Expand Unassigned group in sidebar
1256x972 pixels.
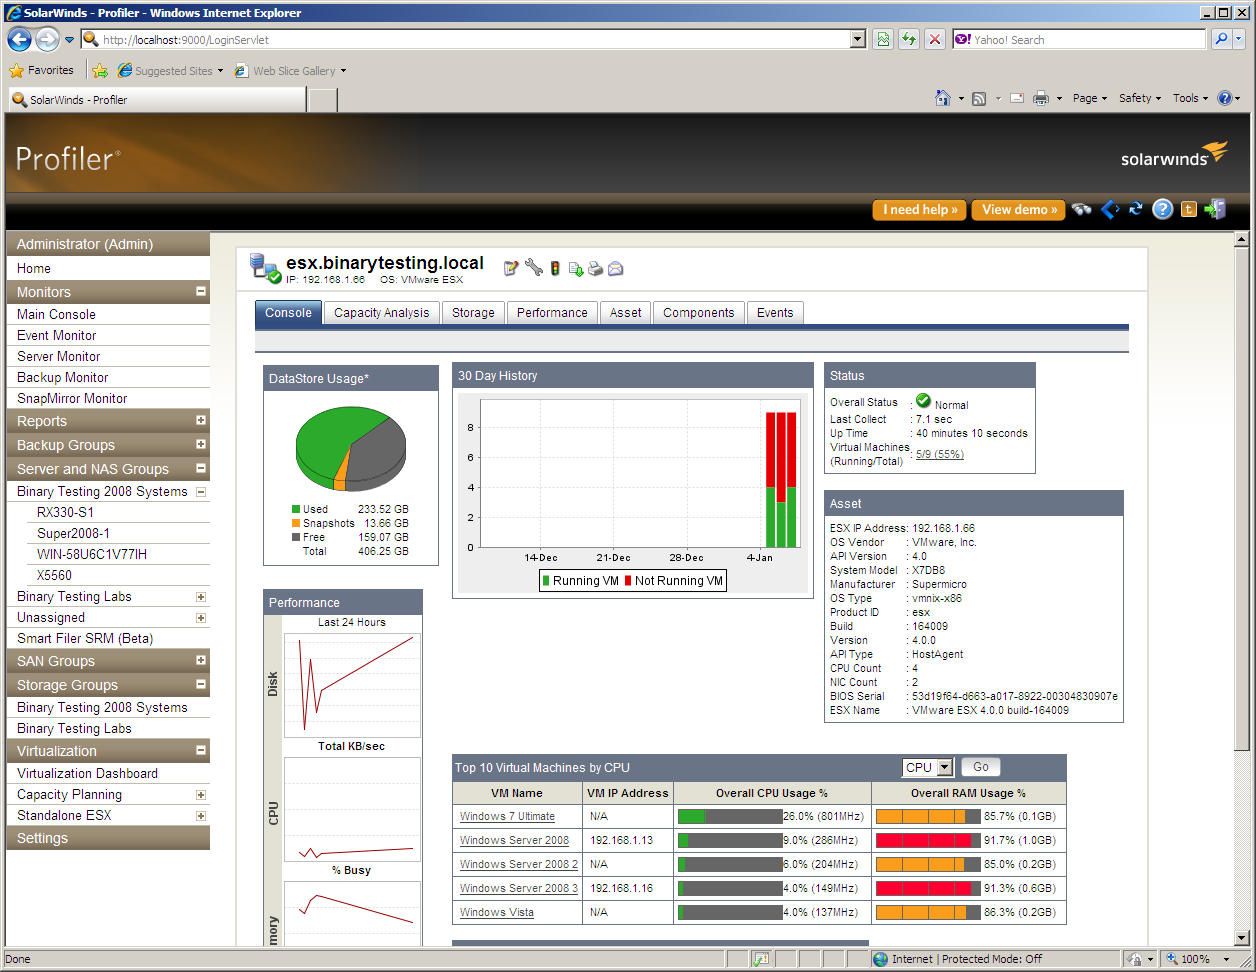(201, 618)
